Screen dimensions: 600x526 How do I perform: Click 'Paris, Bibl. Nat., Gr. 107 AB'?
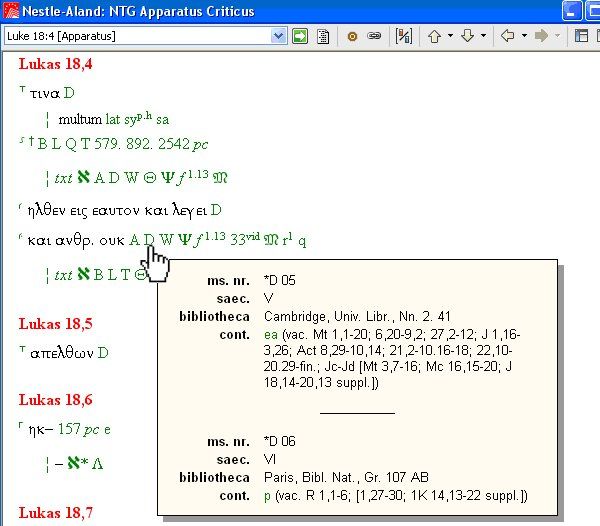pos(346,477)
